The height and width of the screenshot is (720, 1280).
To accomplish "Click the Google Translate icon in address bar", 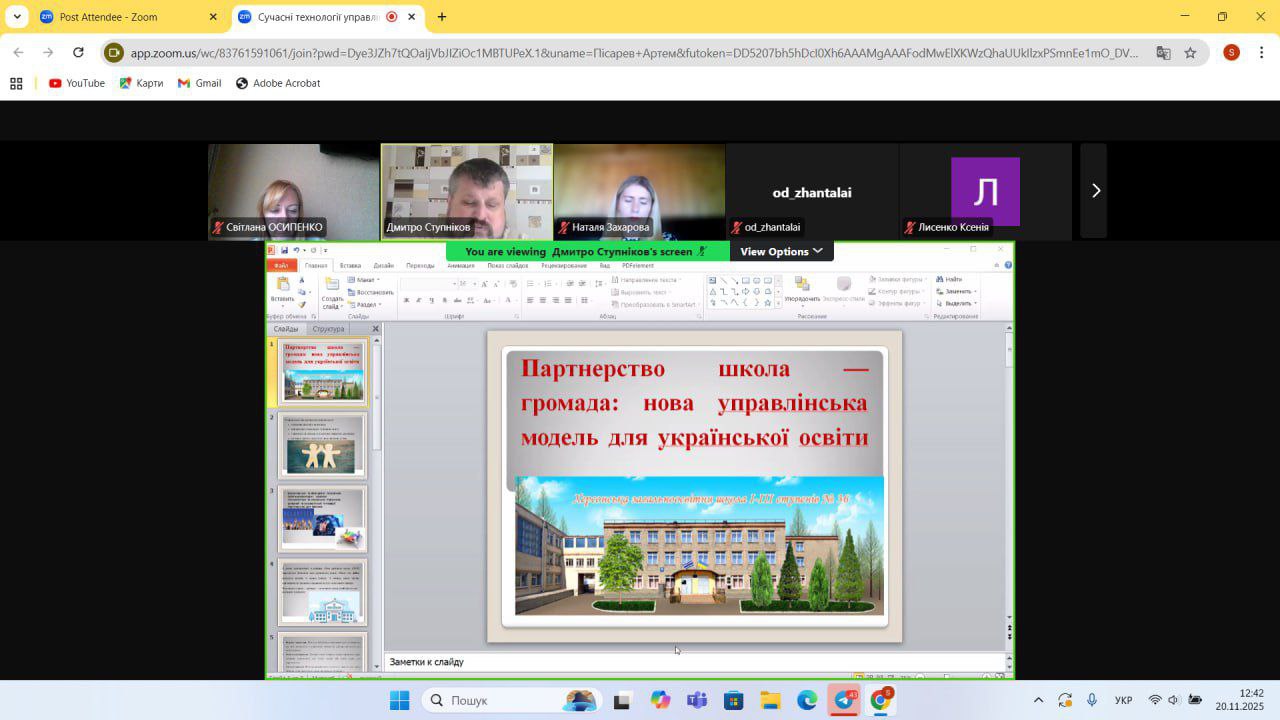I will point(1163,53).
